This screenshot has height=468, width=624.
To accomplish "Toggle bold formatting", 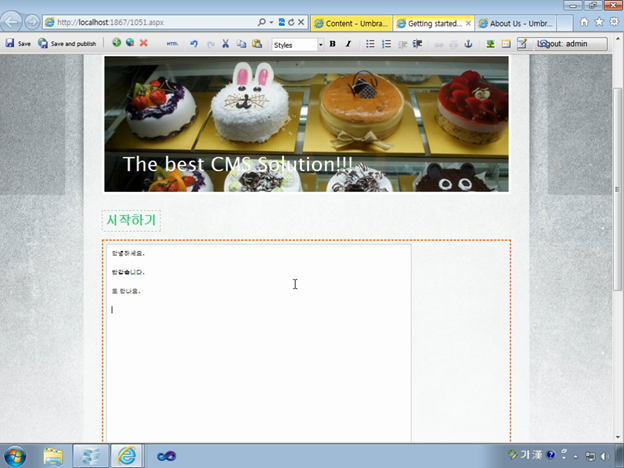I will pyautogui.click(x=332, y=44).
